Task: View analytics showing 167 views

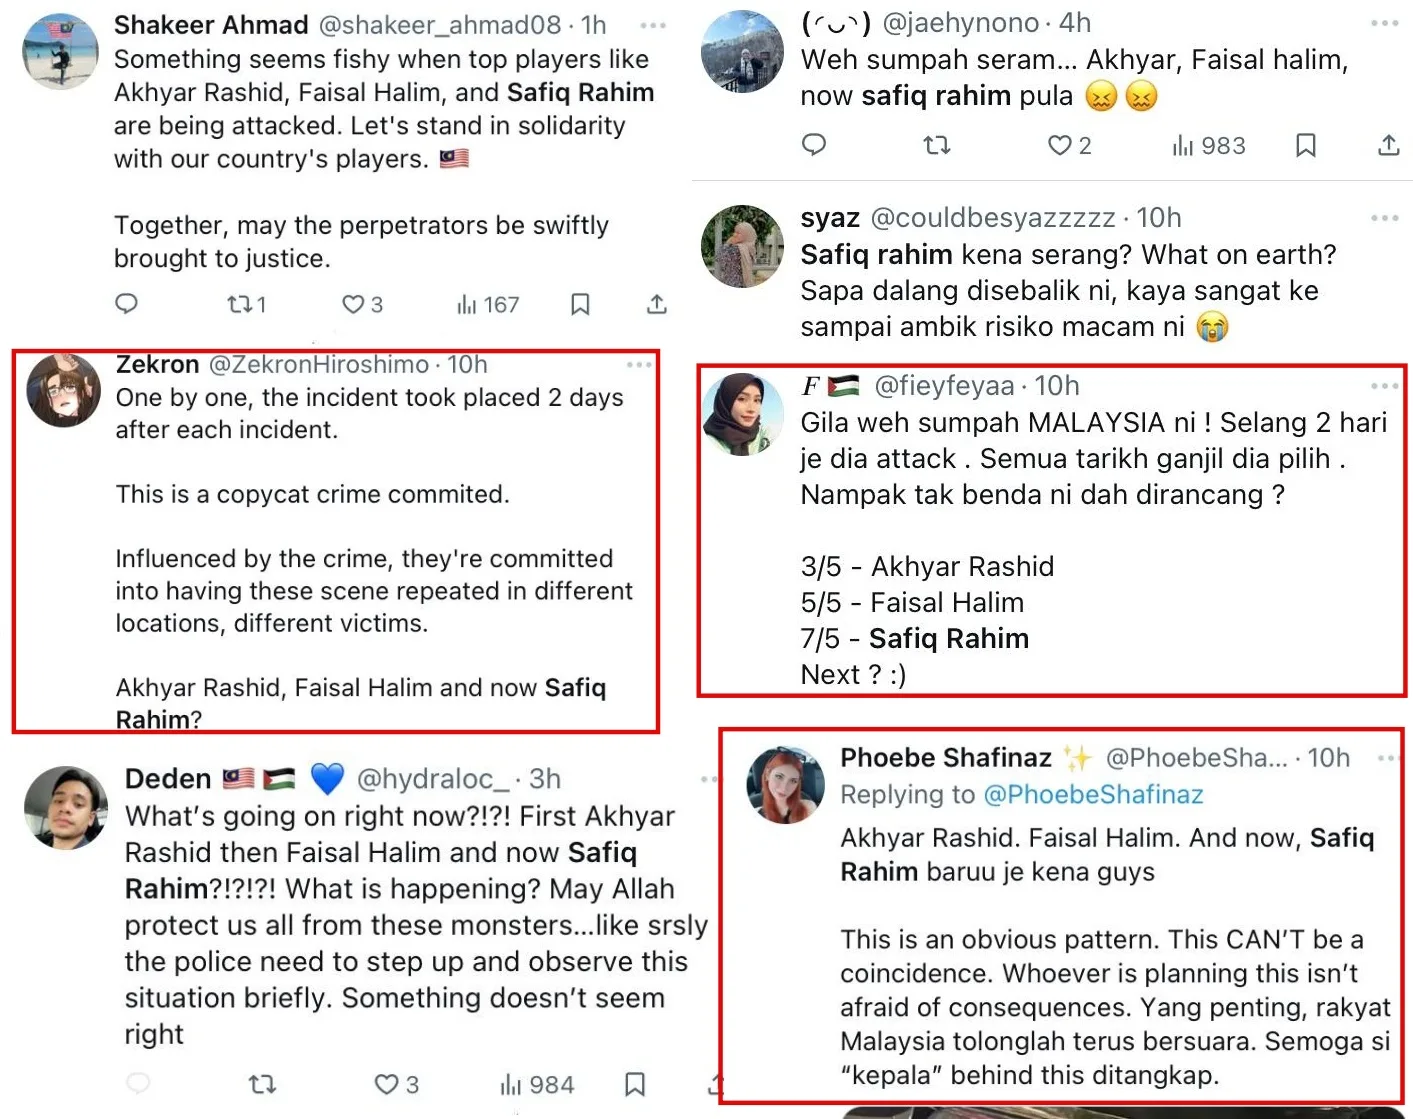Action: [x=488, y=304]
